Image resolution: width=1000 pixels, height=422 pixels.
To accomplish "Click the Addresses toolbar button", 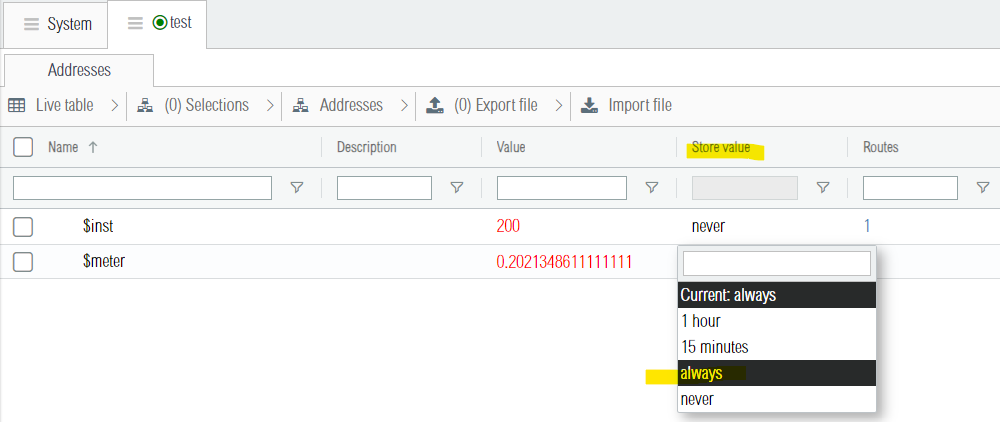I will 340,105.
